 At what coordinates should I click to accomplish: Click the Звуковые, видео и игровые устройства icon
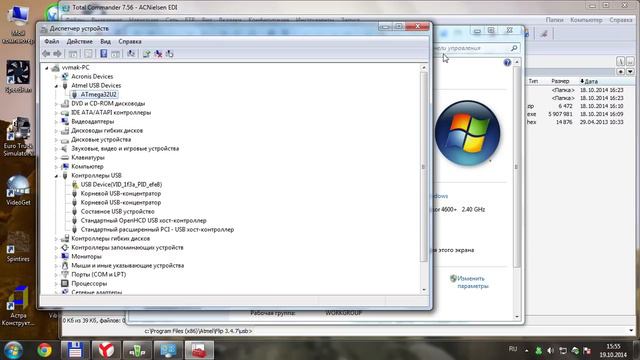(64, 149)
